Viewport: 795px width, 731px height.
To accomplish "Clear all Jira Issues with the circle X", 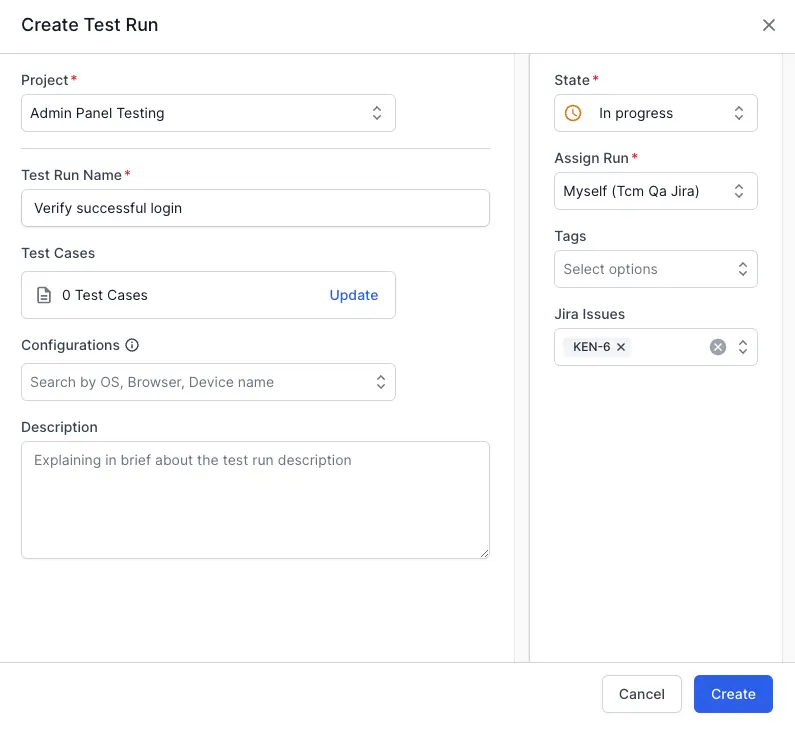I will [x=717, y=347].
